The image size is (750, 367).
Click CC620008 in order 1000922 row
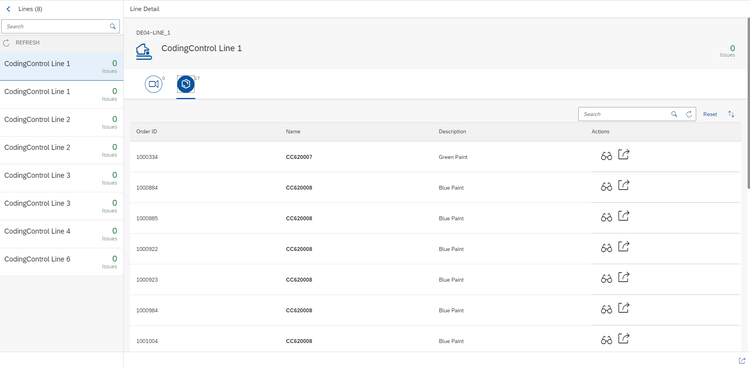tap(299, 249)
